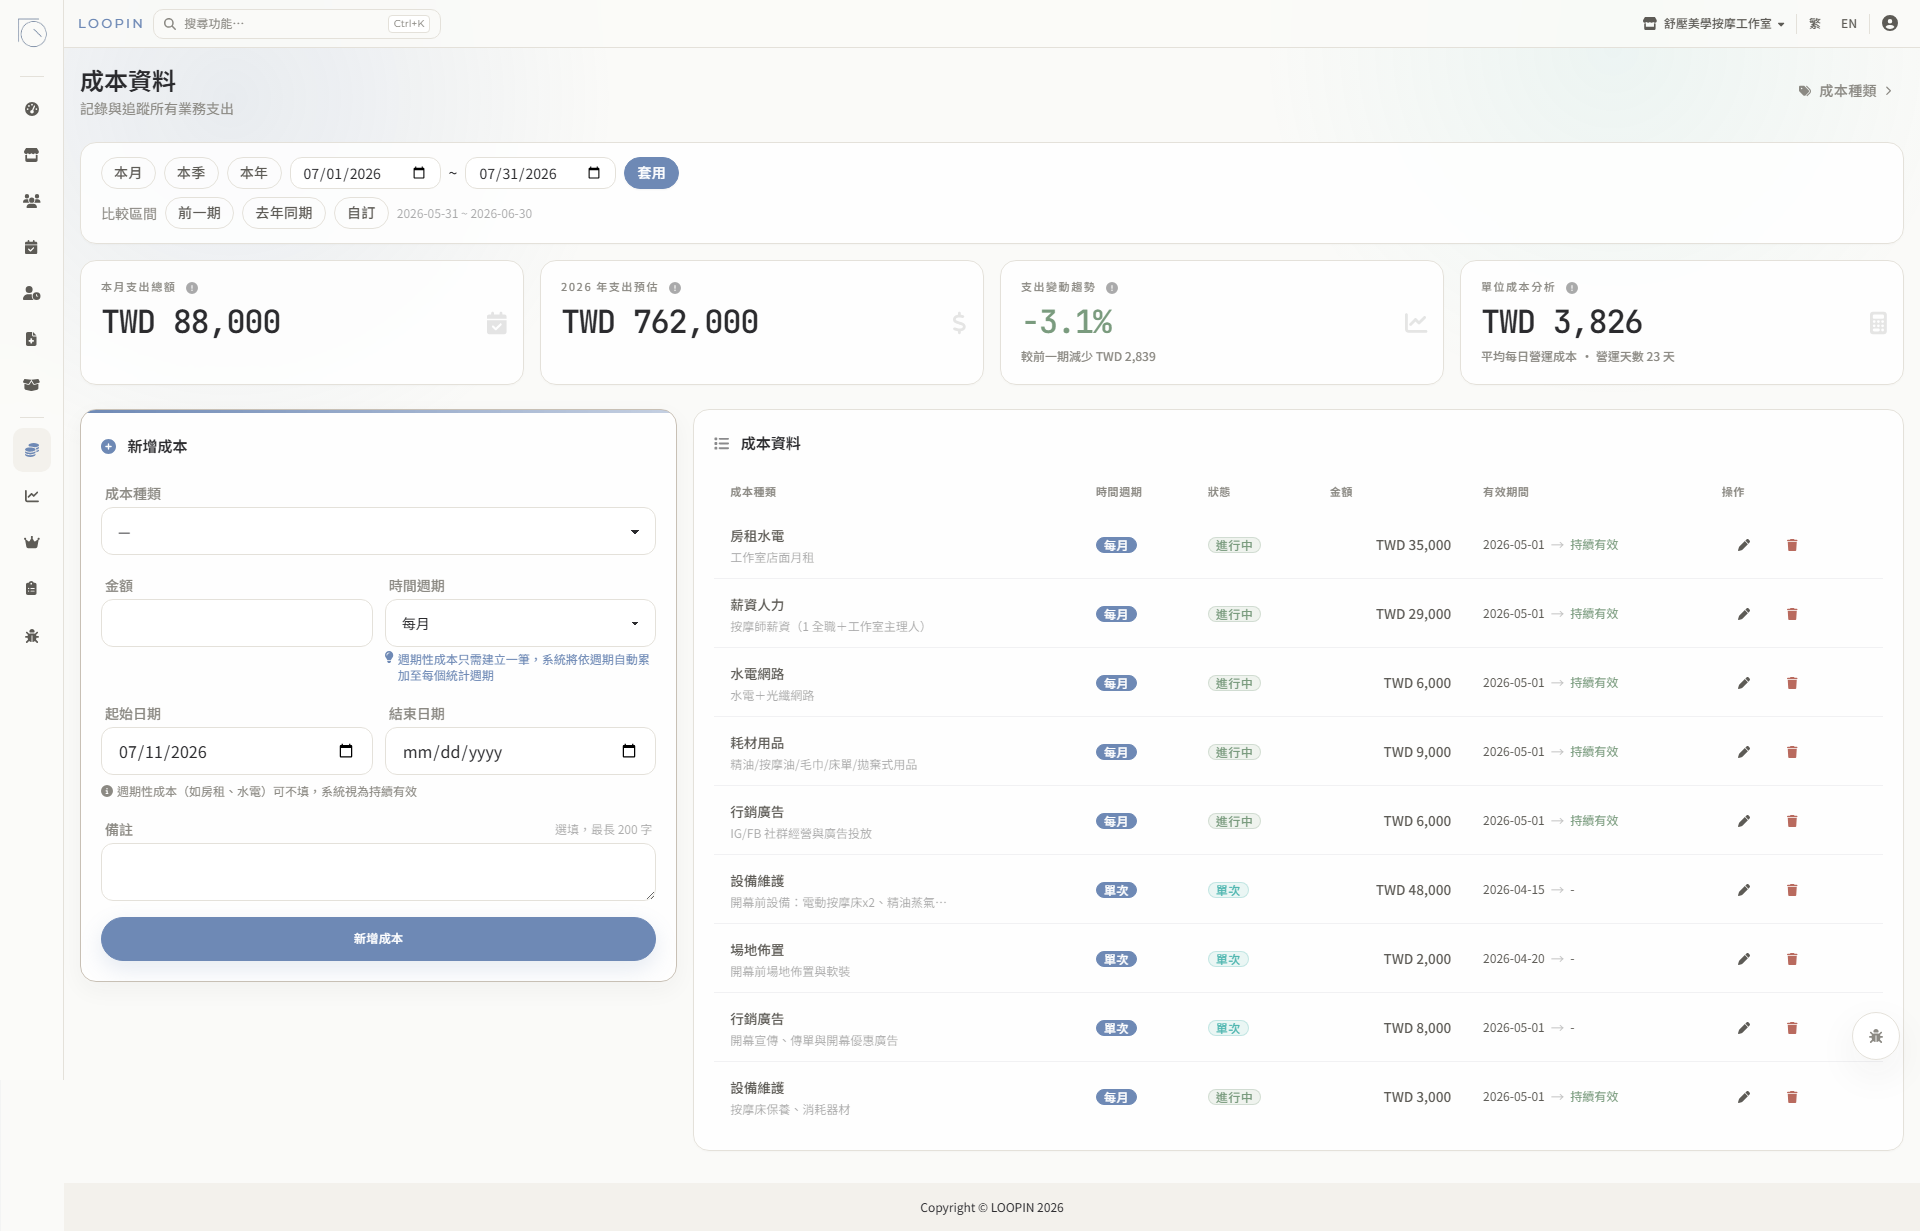
Task: Delete the 薪資人力 cost entry
Action: pyautogui.click(x=1791, y=614)
